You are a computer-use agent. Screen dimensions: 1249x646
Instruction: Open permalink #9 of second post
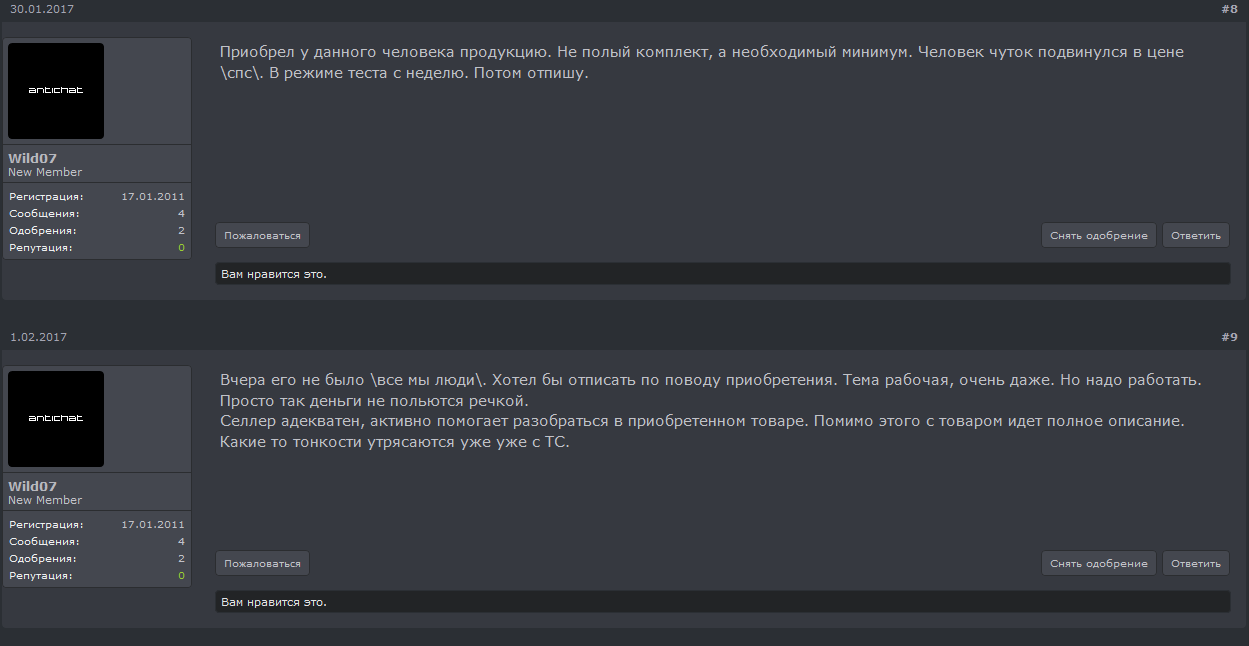coord(1229,337)
